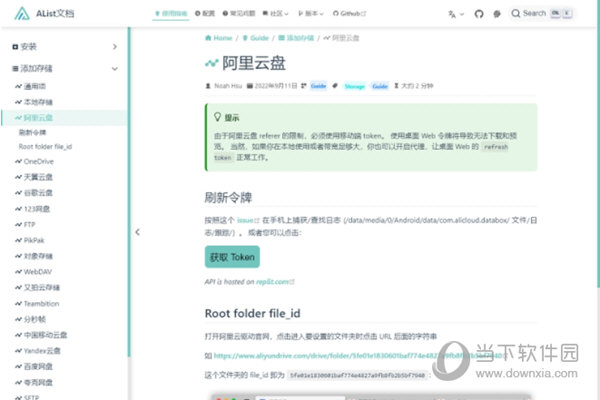
Task: Go to the 配置 nav item
Action: pos(205,13)
